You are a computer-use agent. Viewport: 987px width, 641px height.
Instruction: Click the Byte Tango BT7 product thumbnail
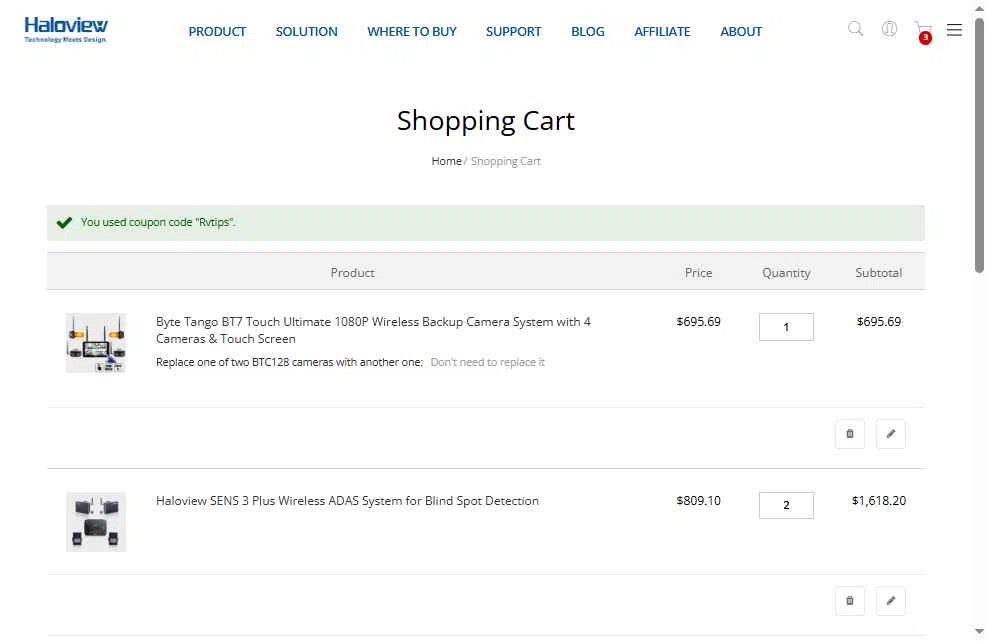[x=96, y=343]
